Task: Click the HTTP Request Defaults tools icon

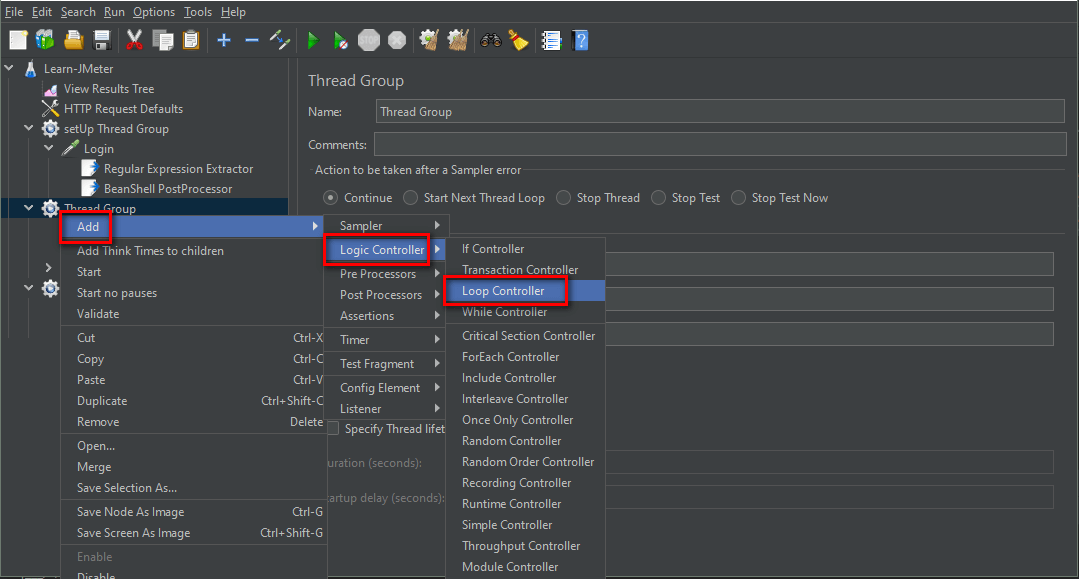Action: [50, 109]
